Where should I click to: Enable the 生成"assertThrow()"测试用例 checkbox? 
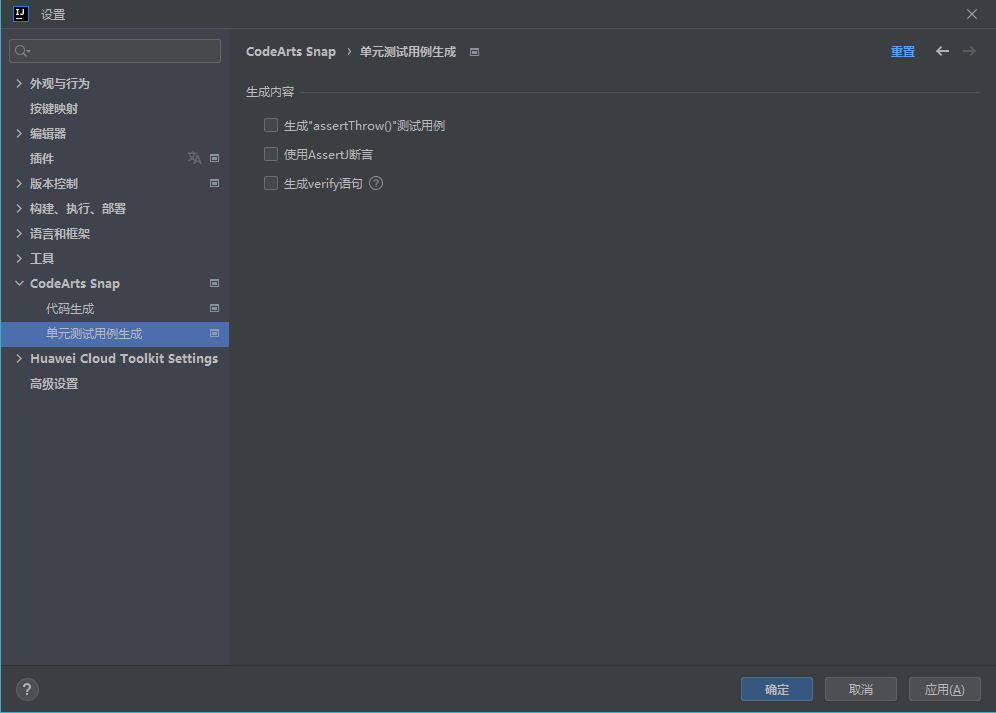[x=270, y=124]
